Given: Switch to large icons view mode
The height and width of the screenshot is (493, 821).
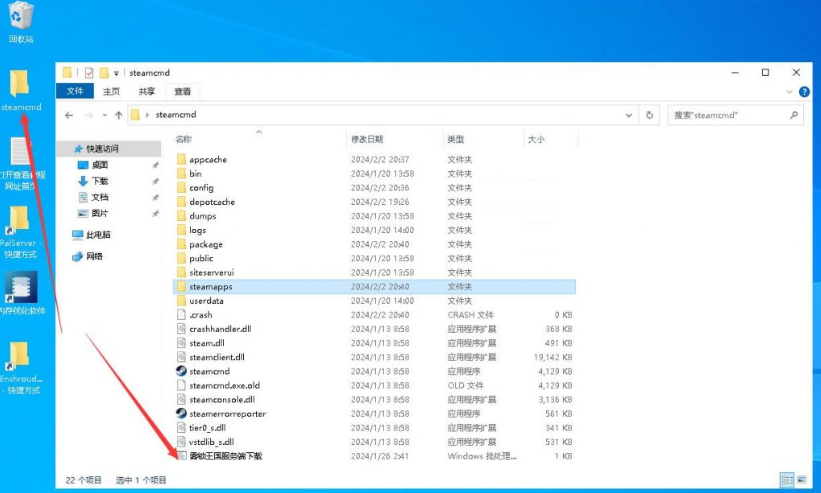Looking at the screenshot, I should pyautogui.click(x=801, y=480).
